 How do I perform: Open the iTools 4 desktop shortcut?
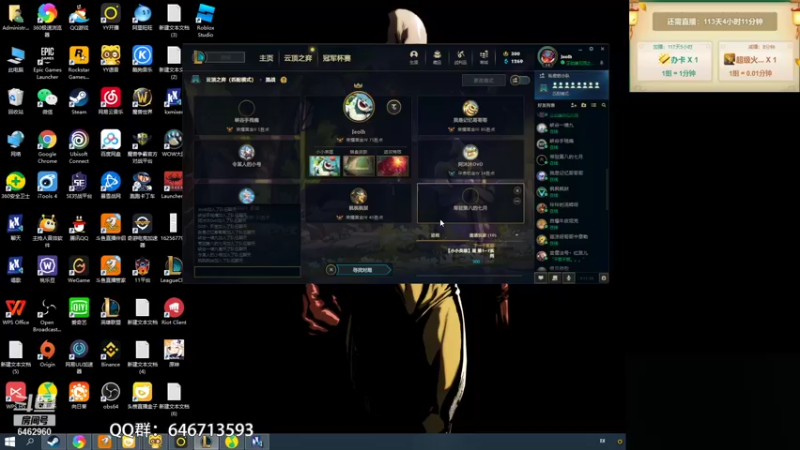tap(47, 185)
